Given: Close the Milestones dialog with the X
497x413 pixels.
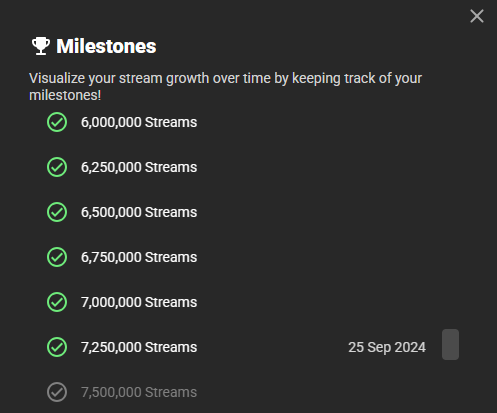Looking at the screenshot, I should tap(477, 16).
